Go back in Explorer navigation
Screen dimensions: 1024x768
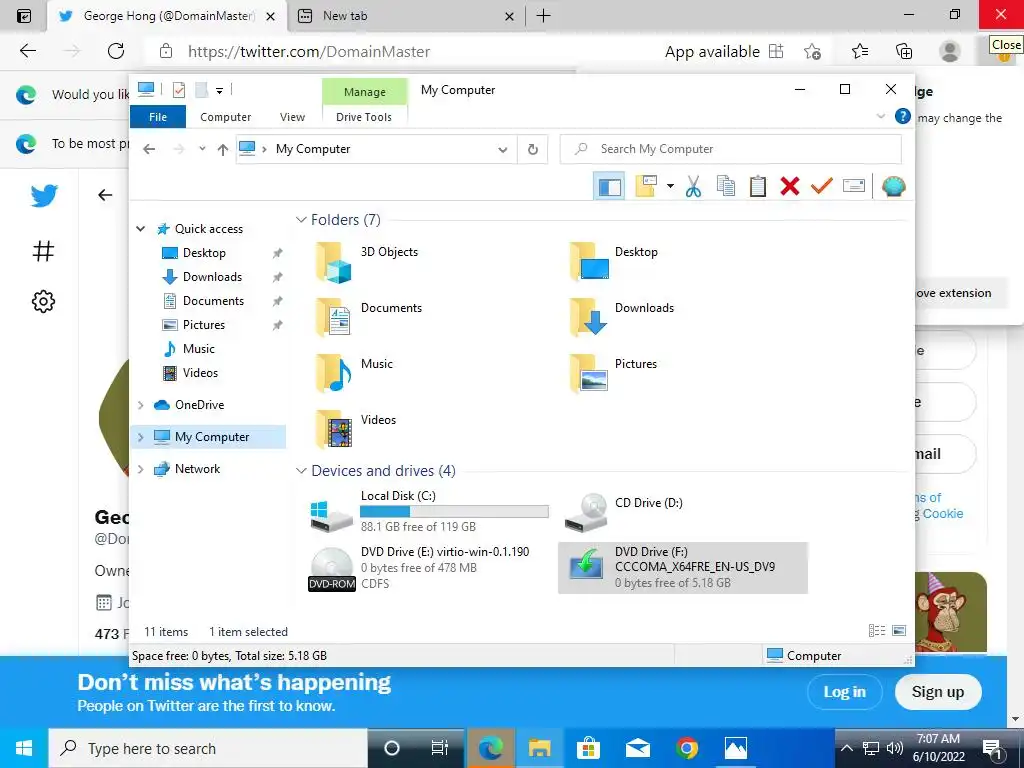(x=149, y=149)
